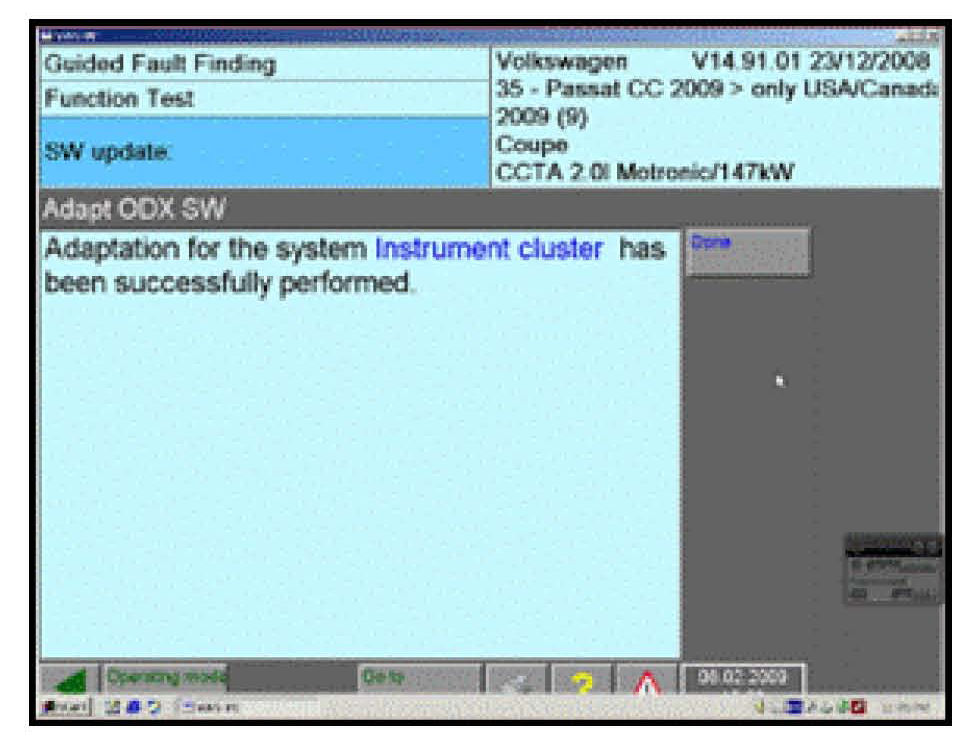
Task: Click the greyed-out icon left of help
Action: coord(517,680)
